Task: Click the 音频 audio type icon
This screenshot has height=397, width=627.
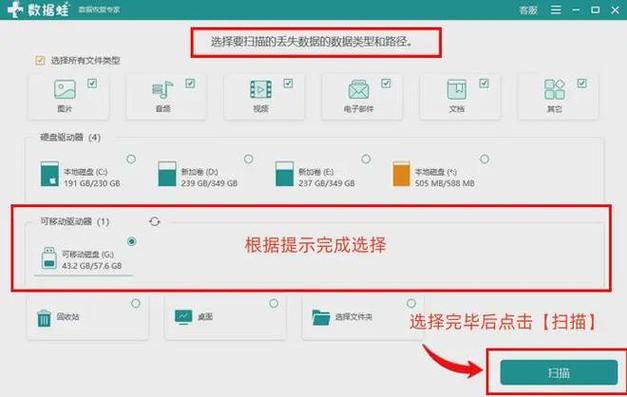Action: 162,90
